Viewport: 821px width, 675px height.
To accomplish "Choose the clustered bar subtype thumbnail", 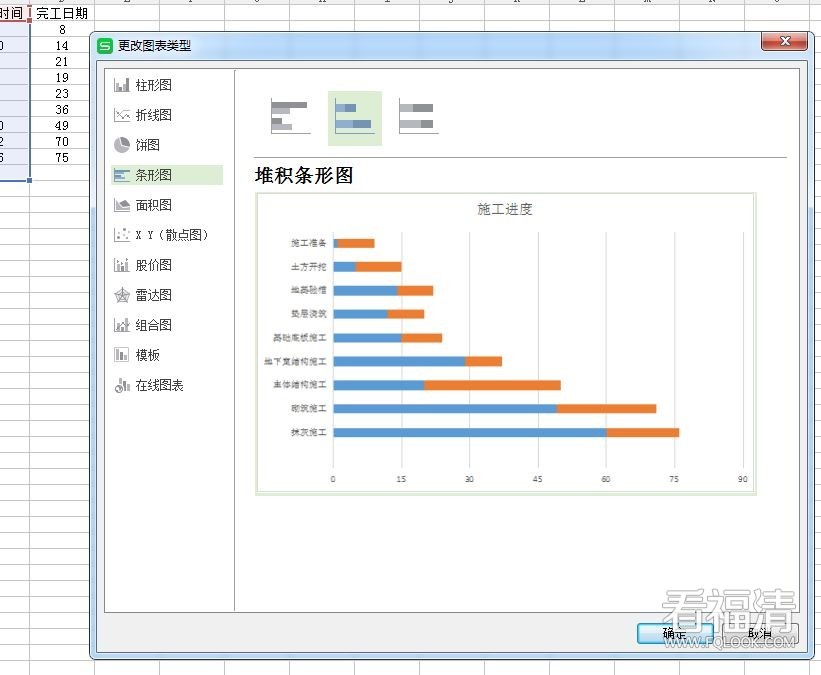I will click(290, 118).
